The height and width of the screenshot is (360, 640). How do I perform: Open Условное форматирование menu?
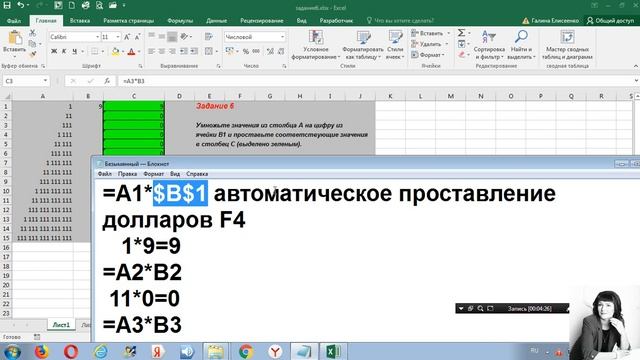pyautogui.click(x=316, y=45)
